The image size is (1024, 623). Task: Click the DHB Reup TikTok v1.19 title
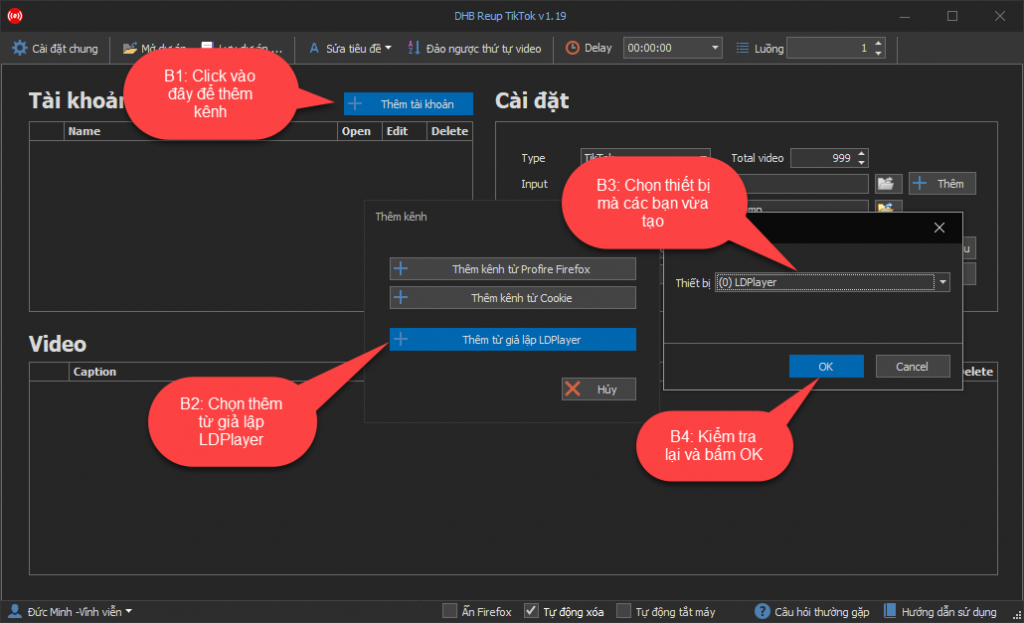click(510, 16)
